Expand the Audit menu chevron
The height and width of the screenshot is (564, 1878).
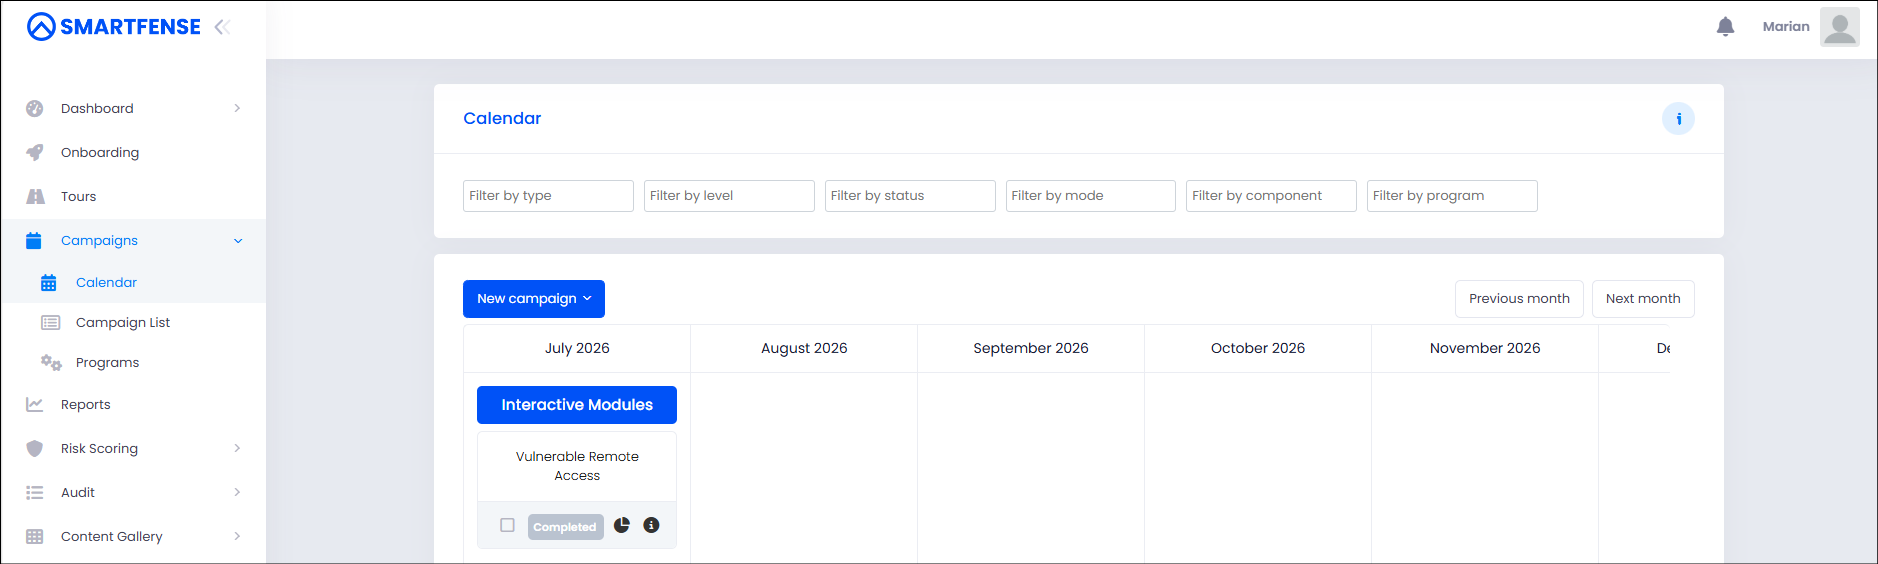point(237,493)
